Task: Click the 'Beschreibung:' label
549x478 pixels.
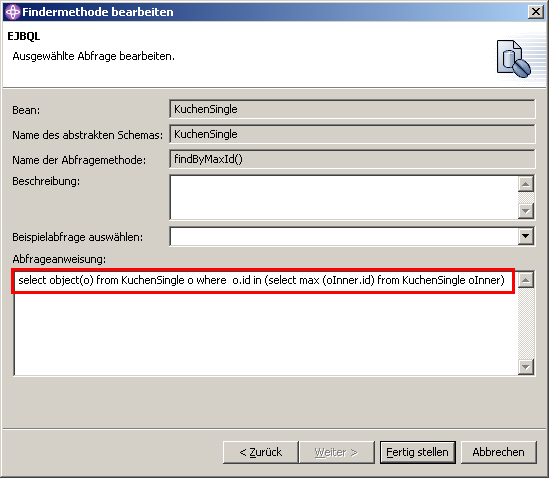Action: click(46, 181)
